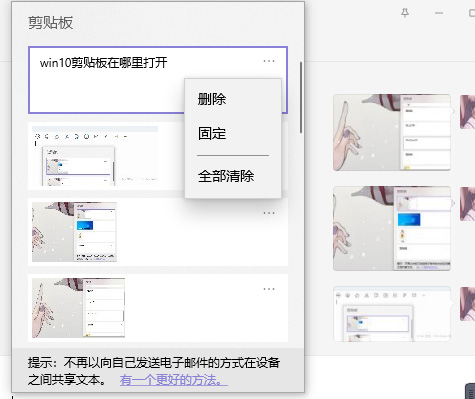
Task: Open the top screenshot thumbnail in the background window
Action: (x=392, y=132)
